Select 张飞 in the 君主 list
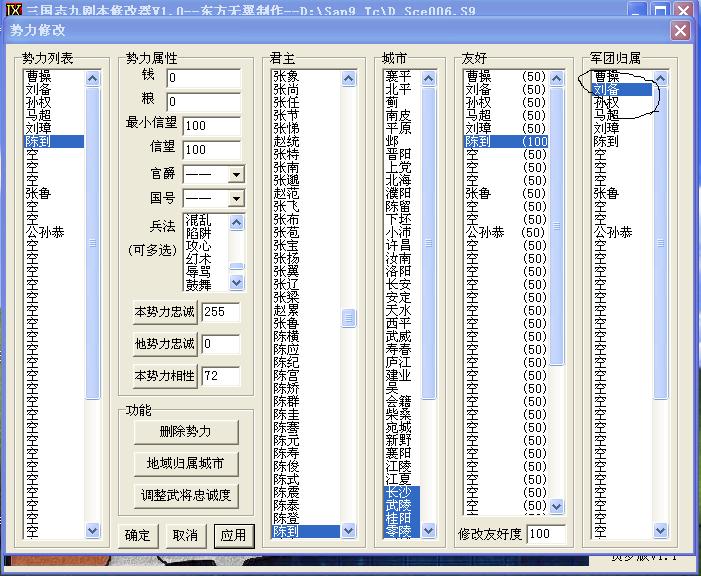 [x=286, y=206]
